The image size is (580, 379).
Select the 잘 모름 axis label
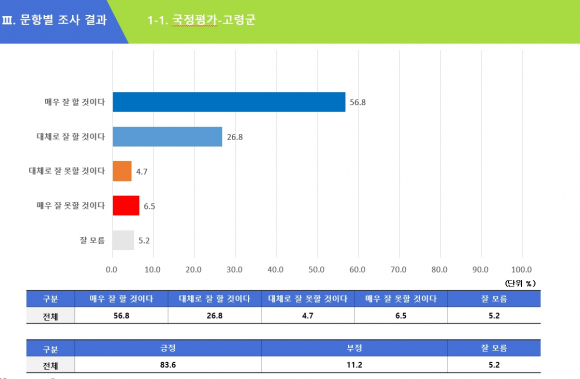click(92, 240)
